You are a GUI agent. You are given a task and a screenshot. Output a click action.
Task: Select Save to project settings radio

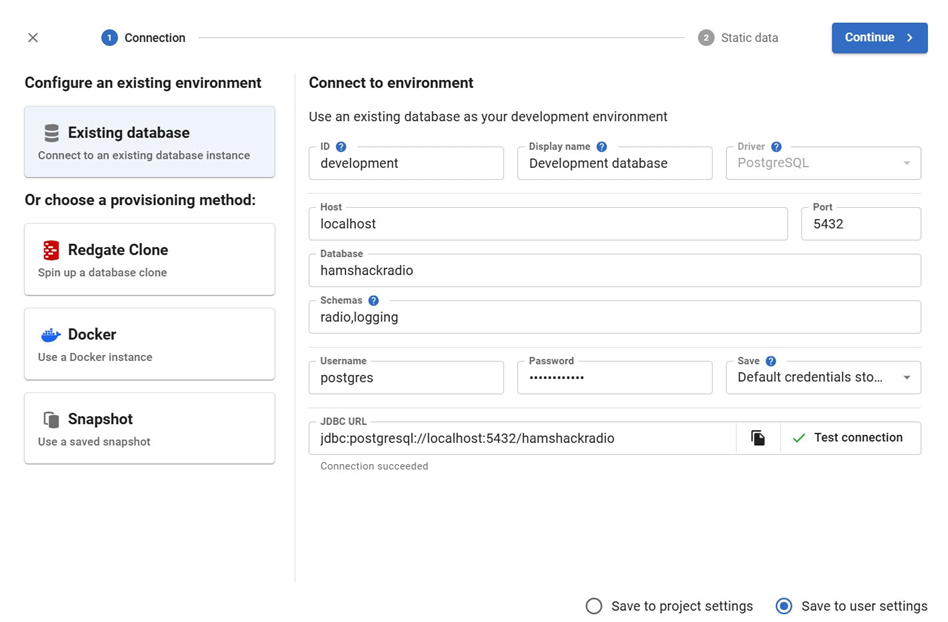594,606
